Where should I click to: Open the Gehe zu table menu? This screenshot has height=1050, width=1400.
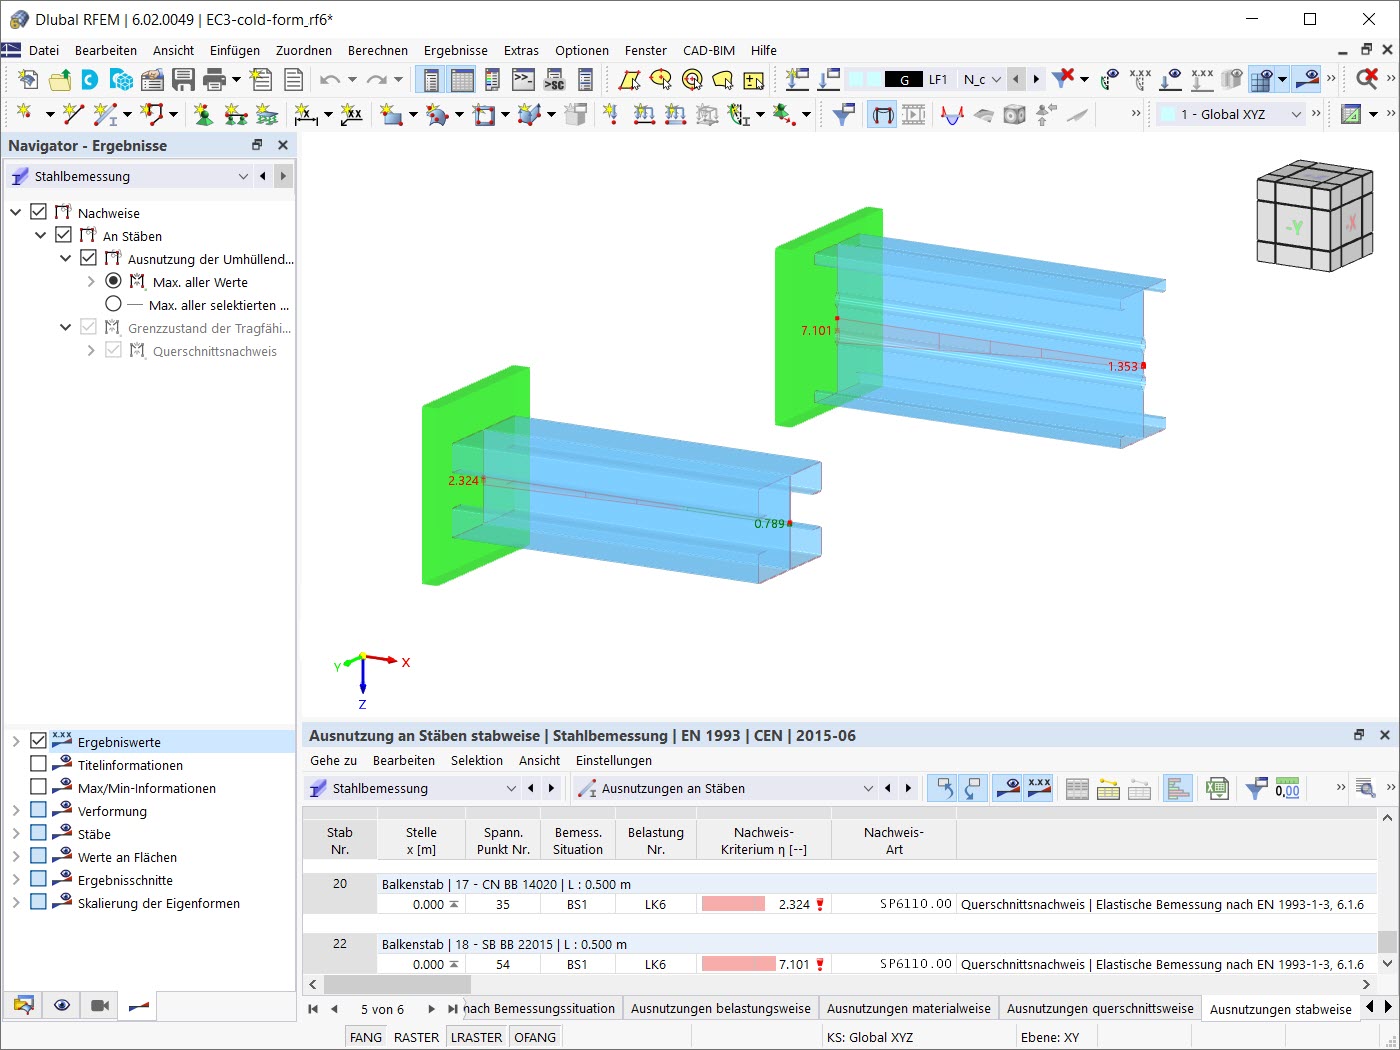[333, 760]
